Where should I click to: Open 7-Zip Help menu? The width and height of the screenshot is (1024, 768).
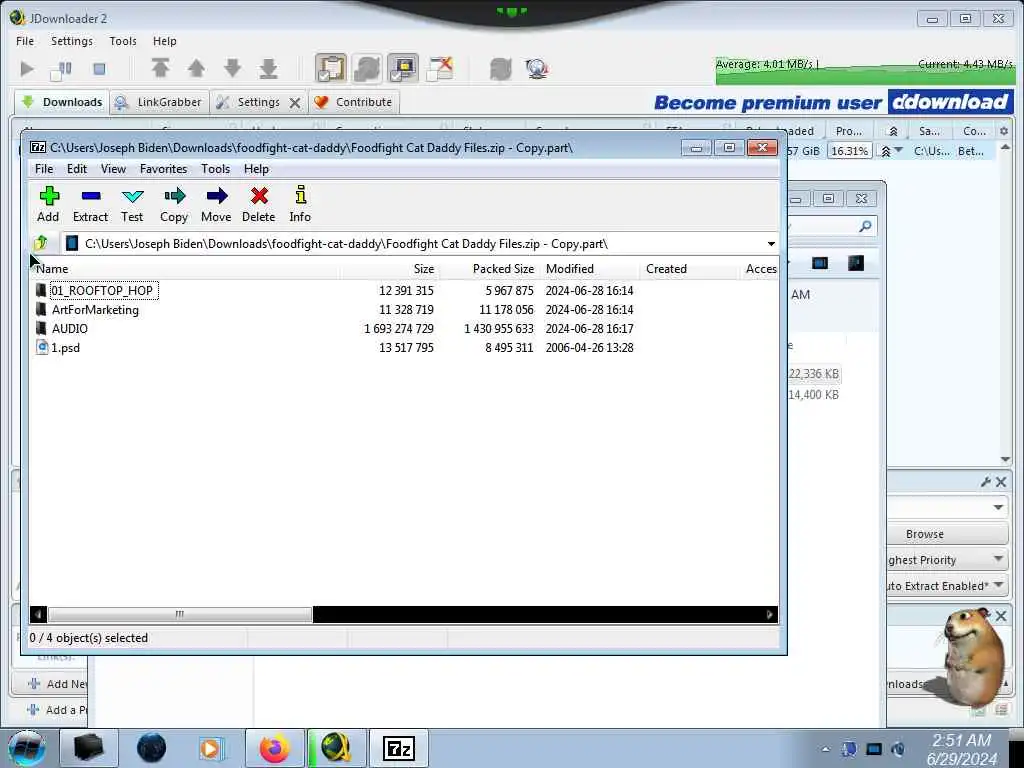(257, 168)
